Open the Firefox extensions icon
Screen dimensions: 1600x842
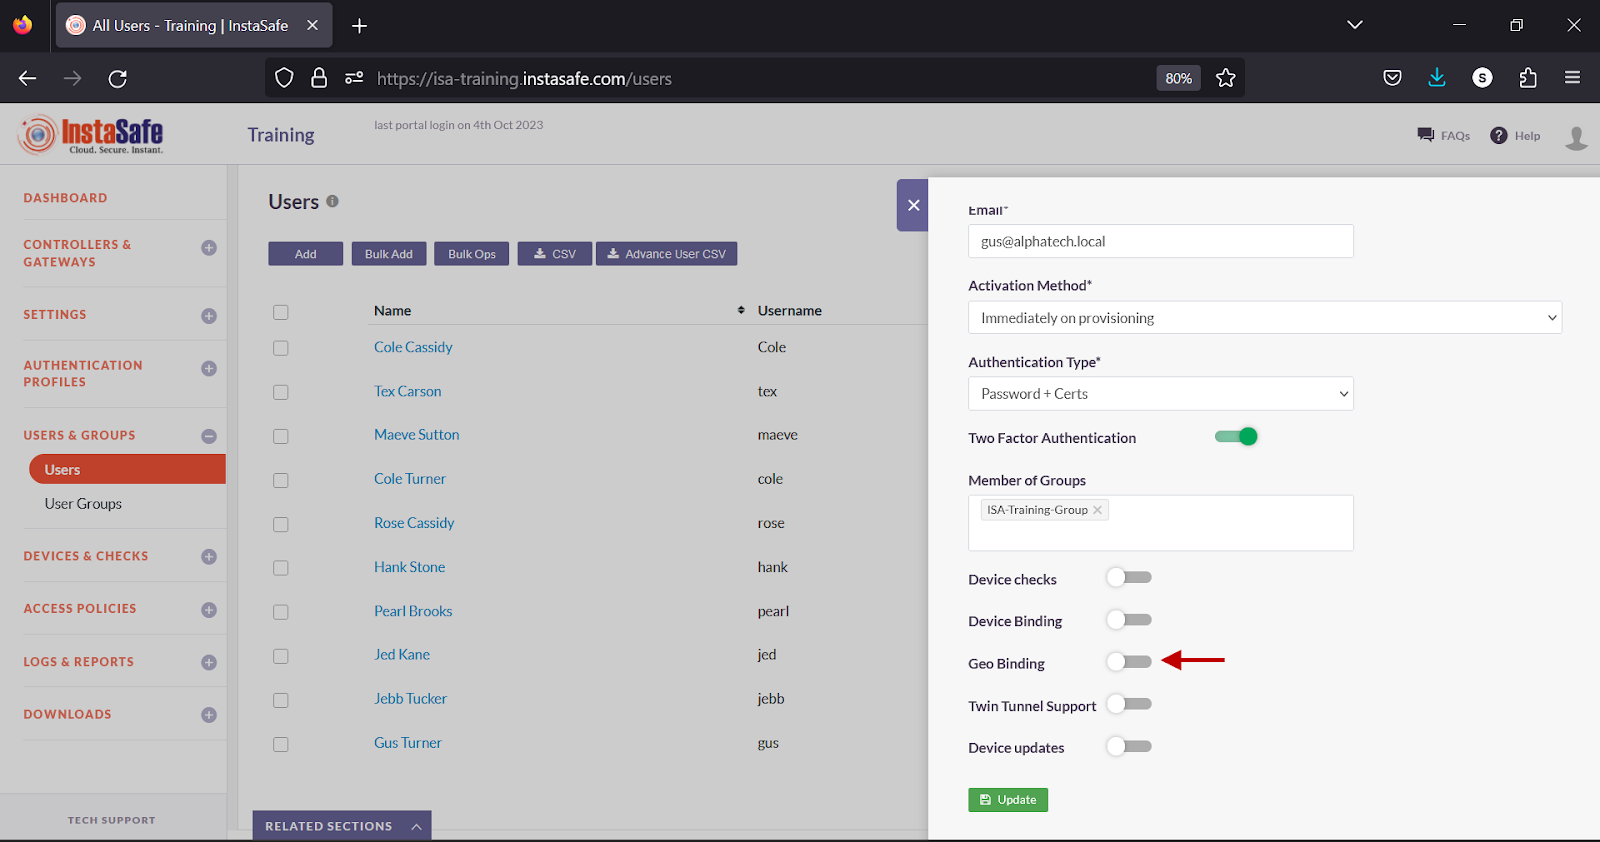1527,78
